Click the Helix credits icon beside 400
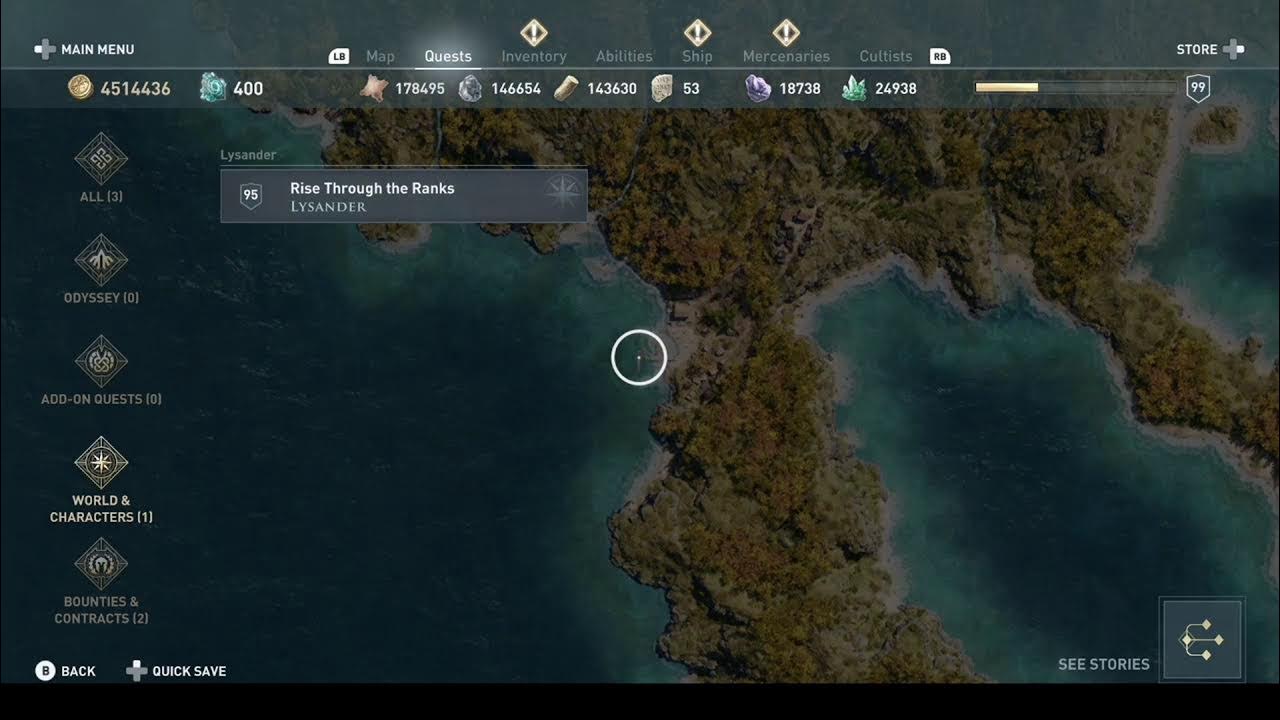1280x720 pixels. pos(213,88)
